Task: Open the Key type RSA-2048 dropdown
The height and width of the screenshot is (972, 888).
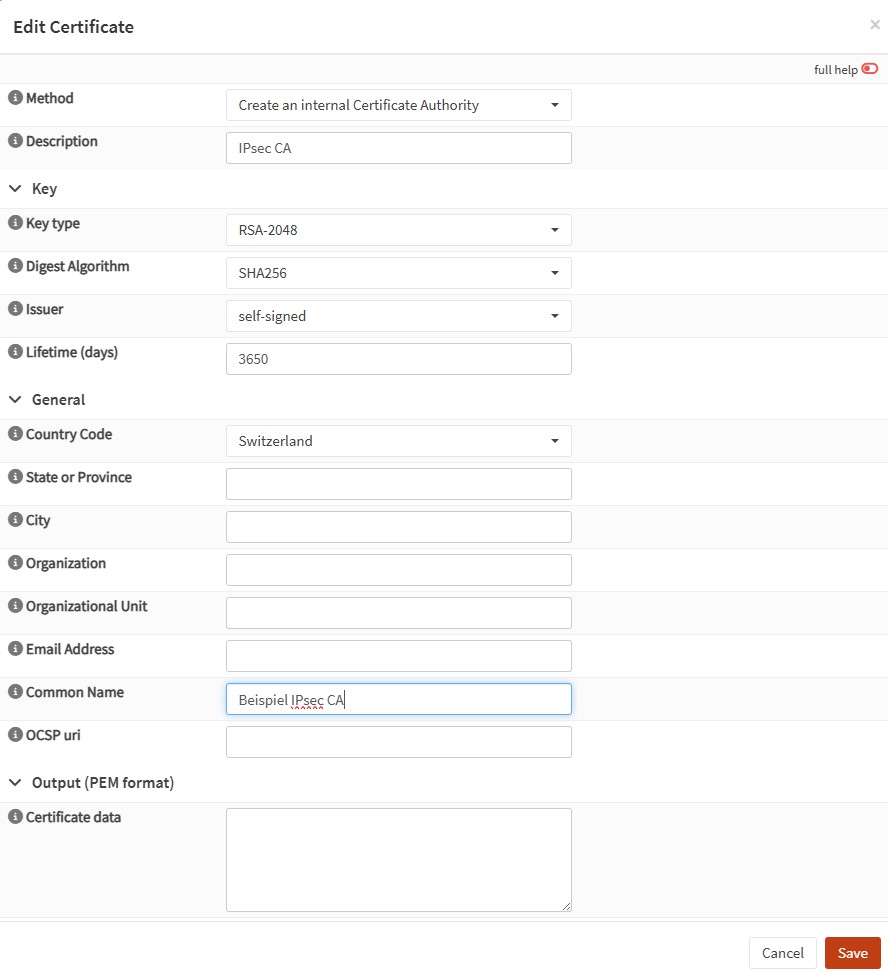Action: (398, 230)
